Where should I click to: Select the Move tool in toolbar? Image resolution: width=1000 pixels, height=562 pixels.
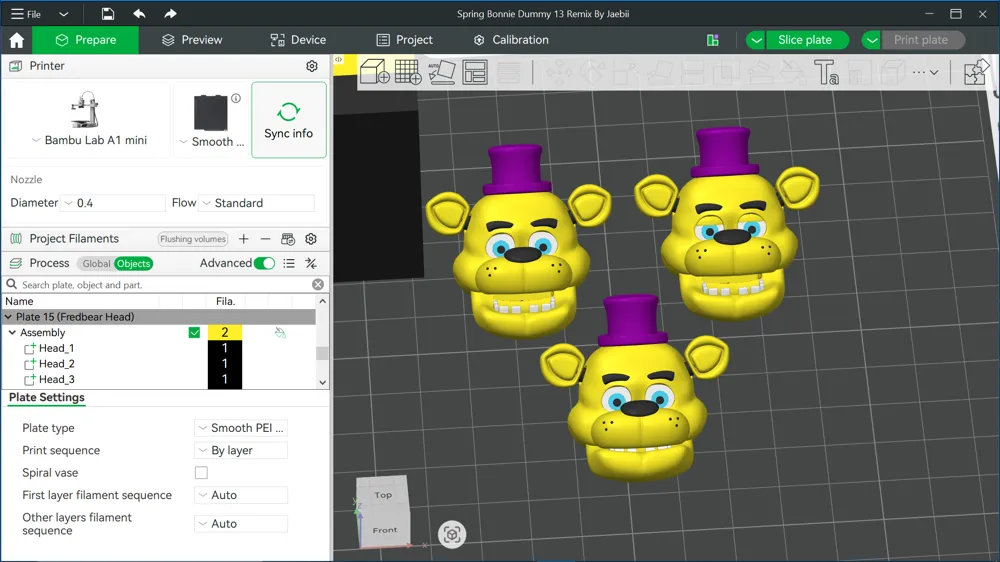click(559, 72)
